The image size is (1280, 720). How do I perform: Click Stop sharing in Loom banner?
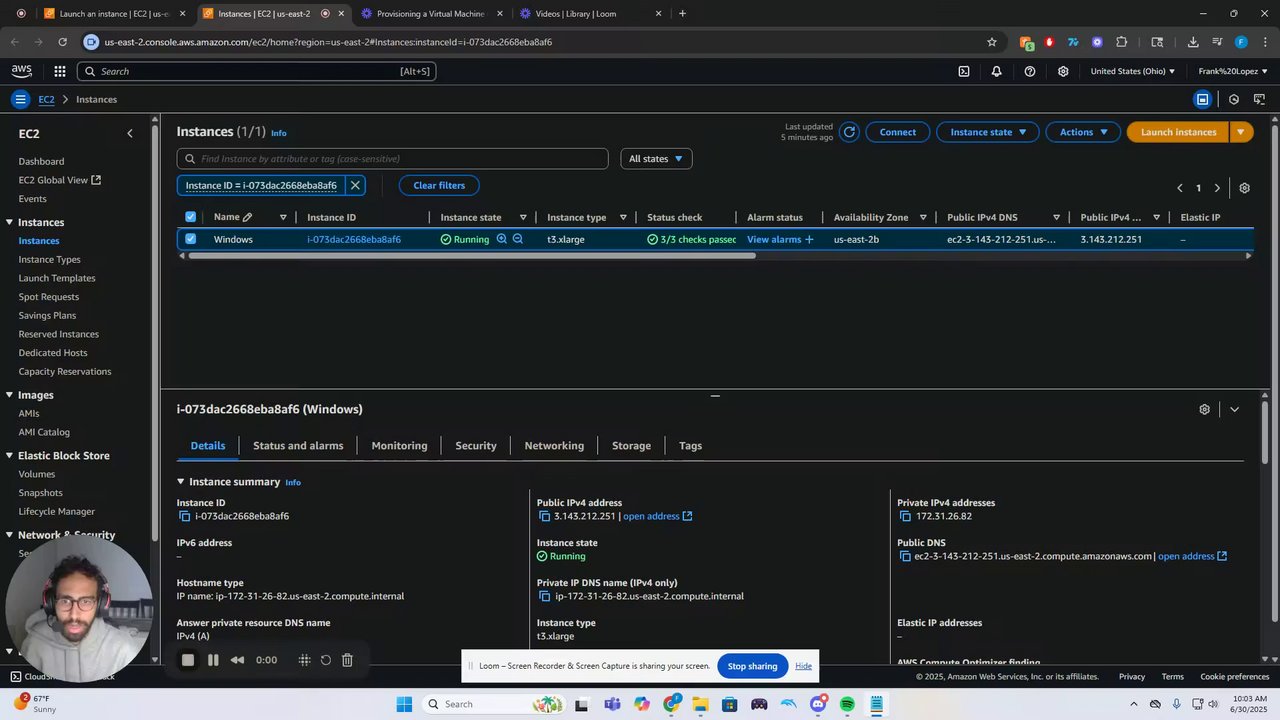click(752, 666)
